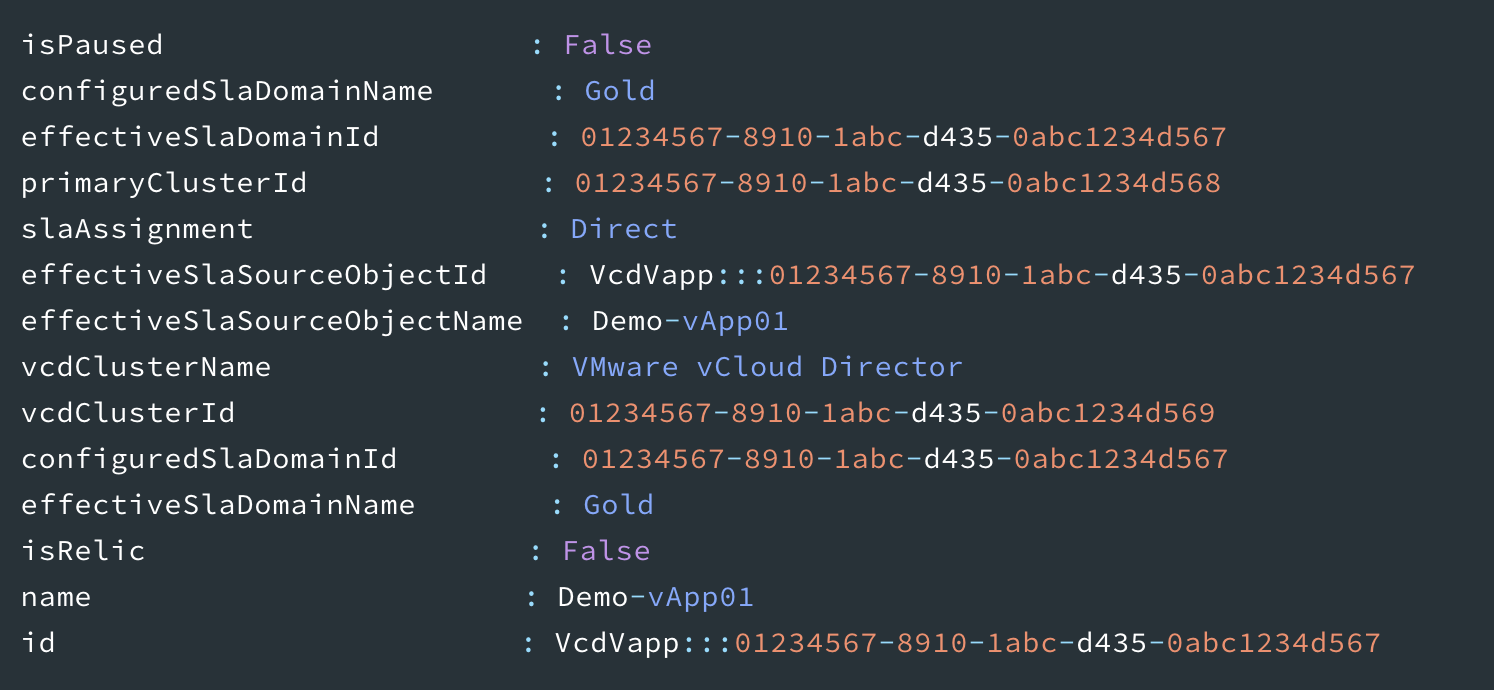Click the primaryClusterId GUID ending in d568
The image size is (1494, 690).
898,183
